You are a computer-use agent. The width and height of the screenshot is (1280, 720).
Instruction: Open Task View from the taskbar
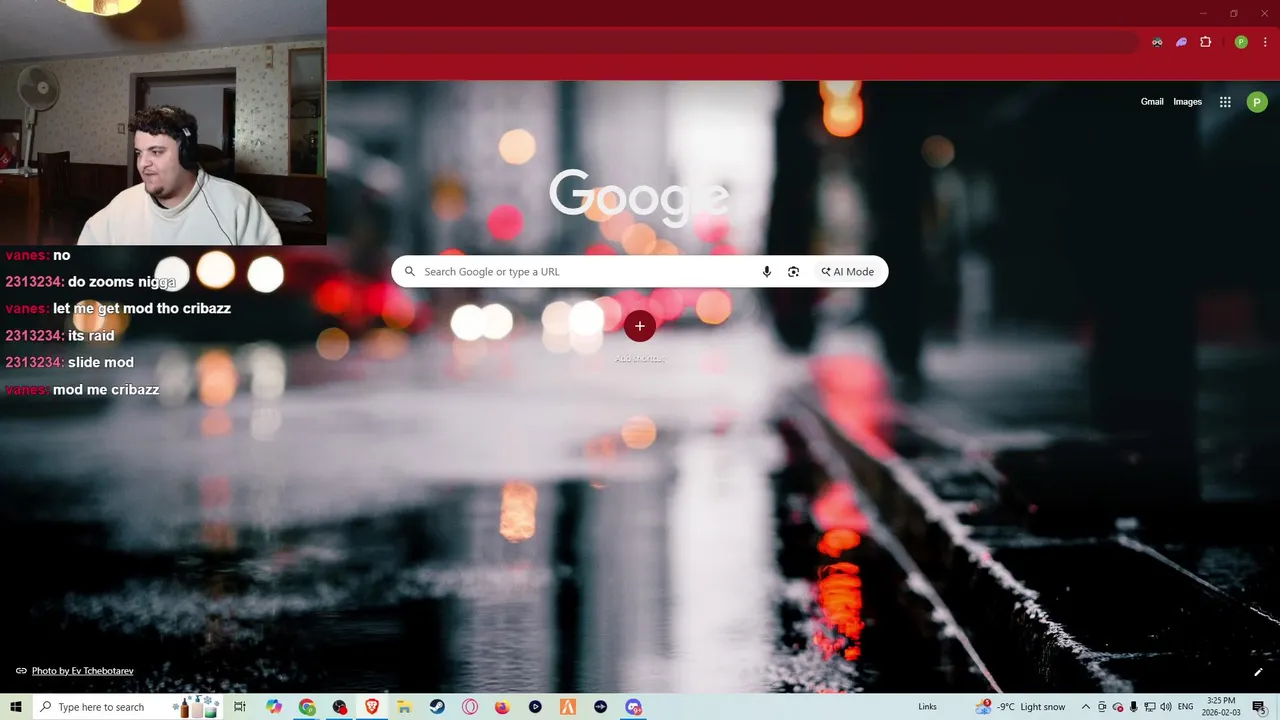click(x=240, y=707)
